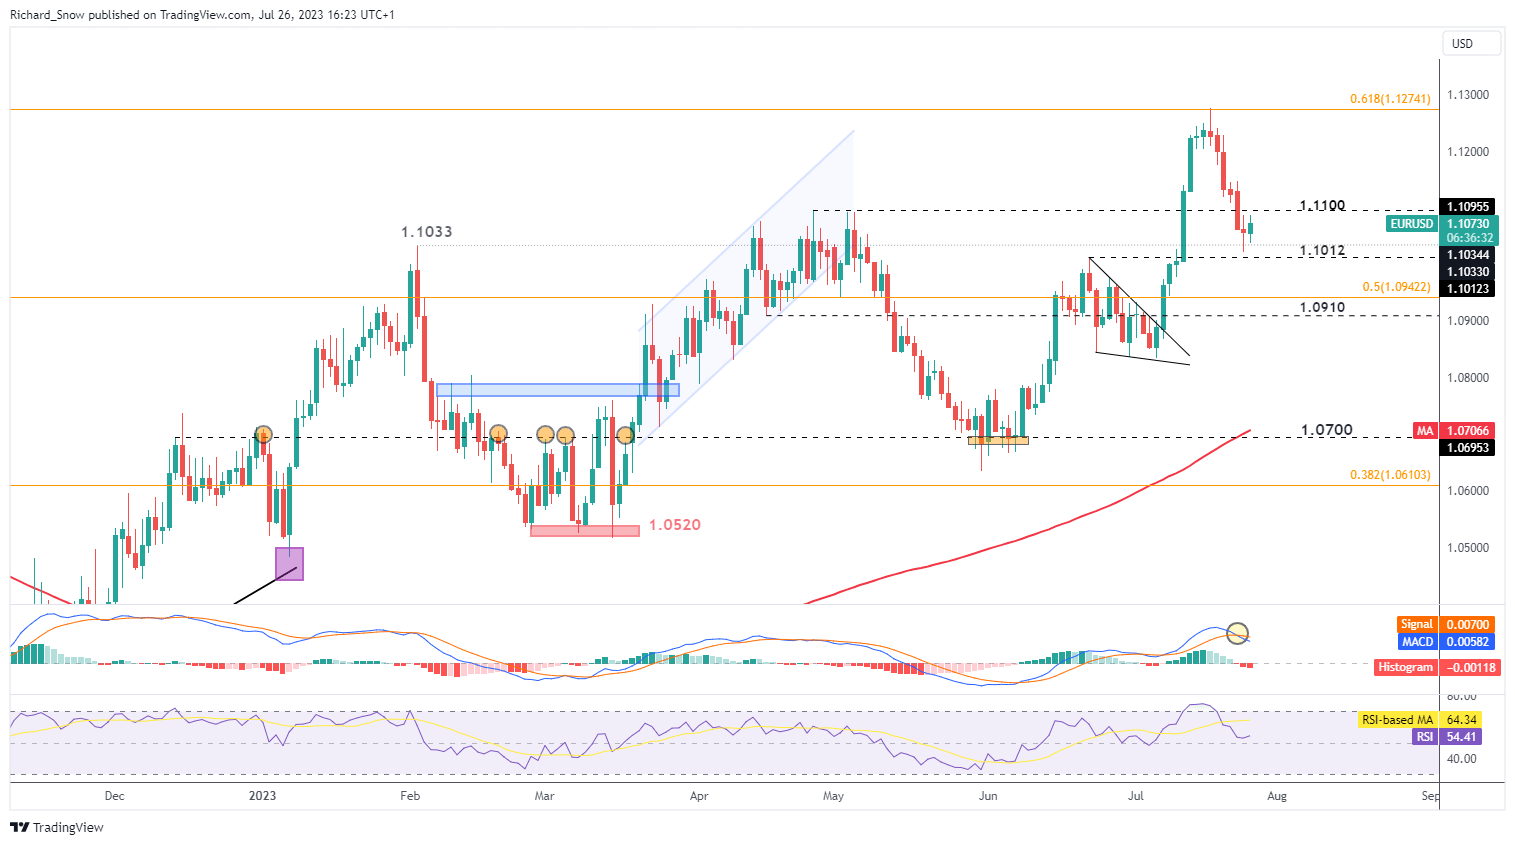Viewport: 1515px width, 845px height.
Task: Click the 1.10955 price label
Action: coord(1468,207)
